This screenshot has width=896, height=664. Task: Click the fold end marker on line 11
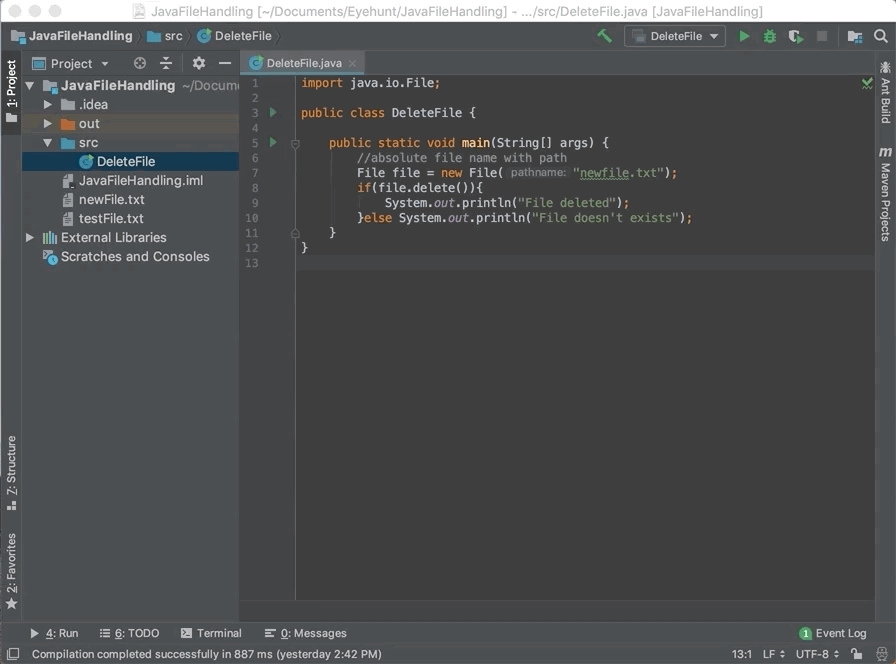point(295,233)
